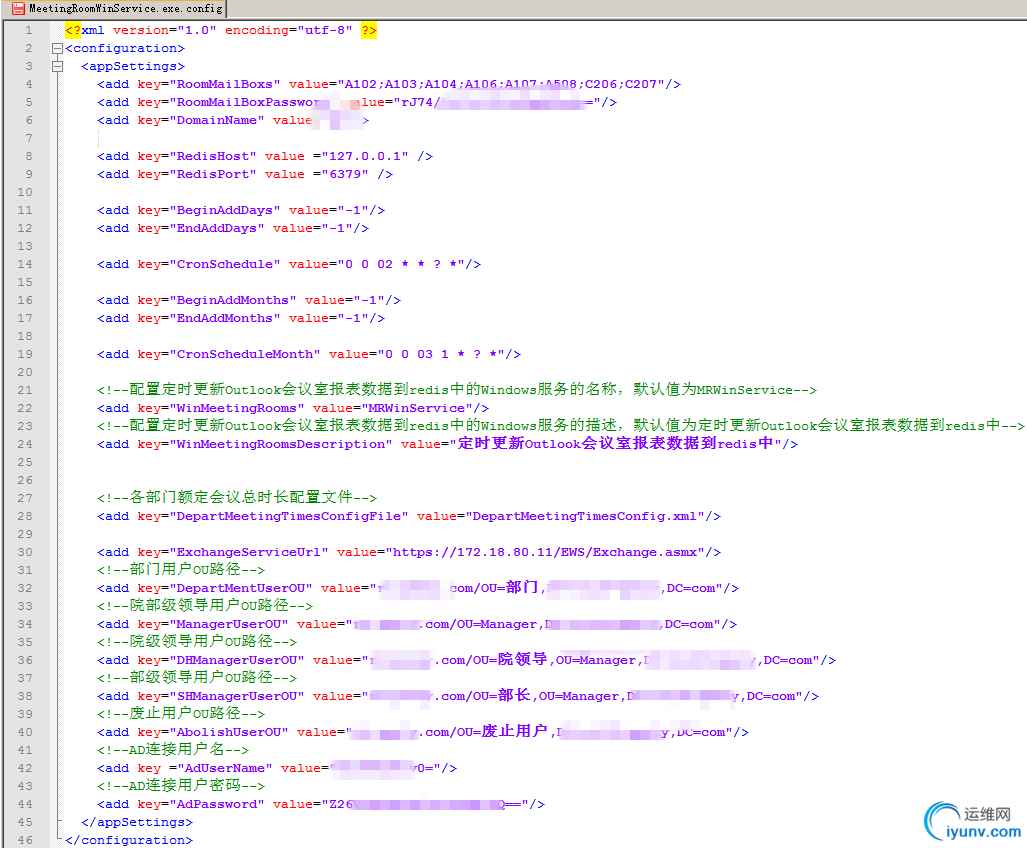Click the RoomMailBoxPassword key line
Screen dimensions: 1027x848
point(357,102)
